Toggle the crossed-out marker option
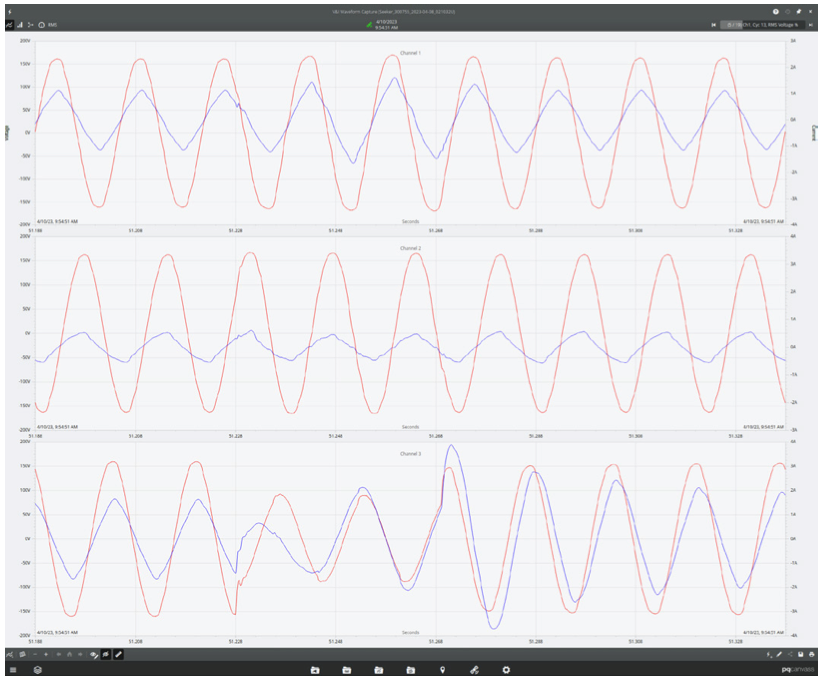 coord(106,654)
